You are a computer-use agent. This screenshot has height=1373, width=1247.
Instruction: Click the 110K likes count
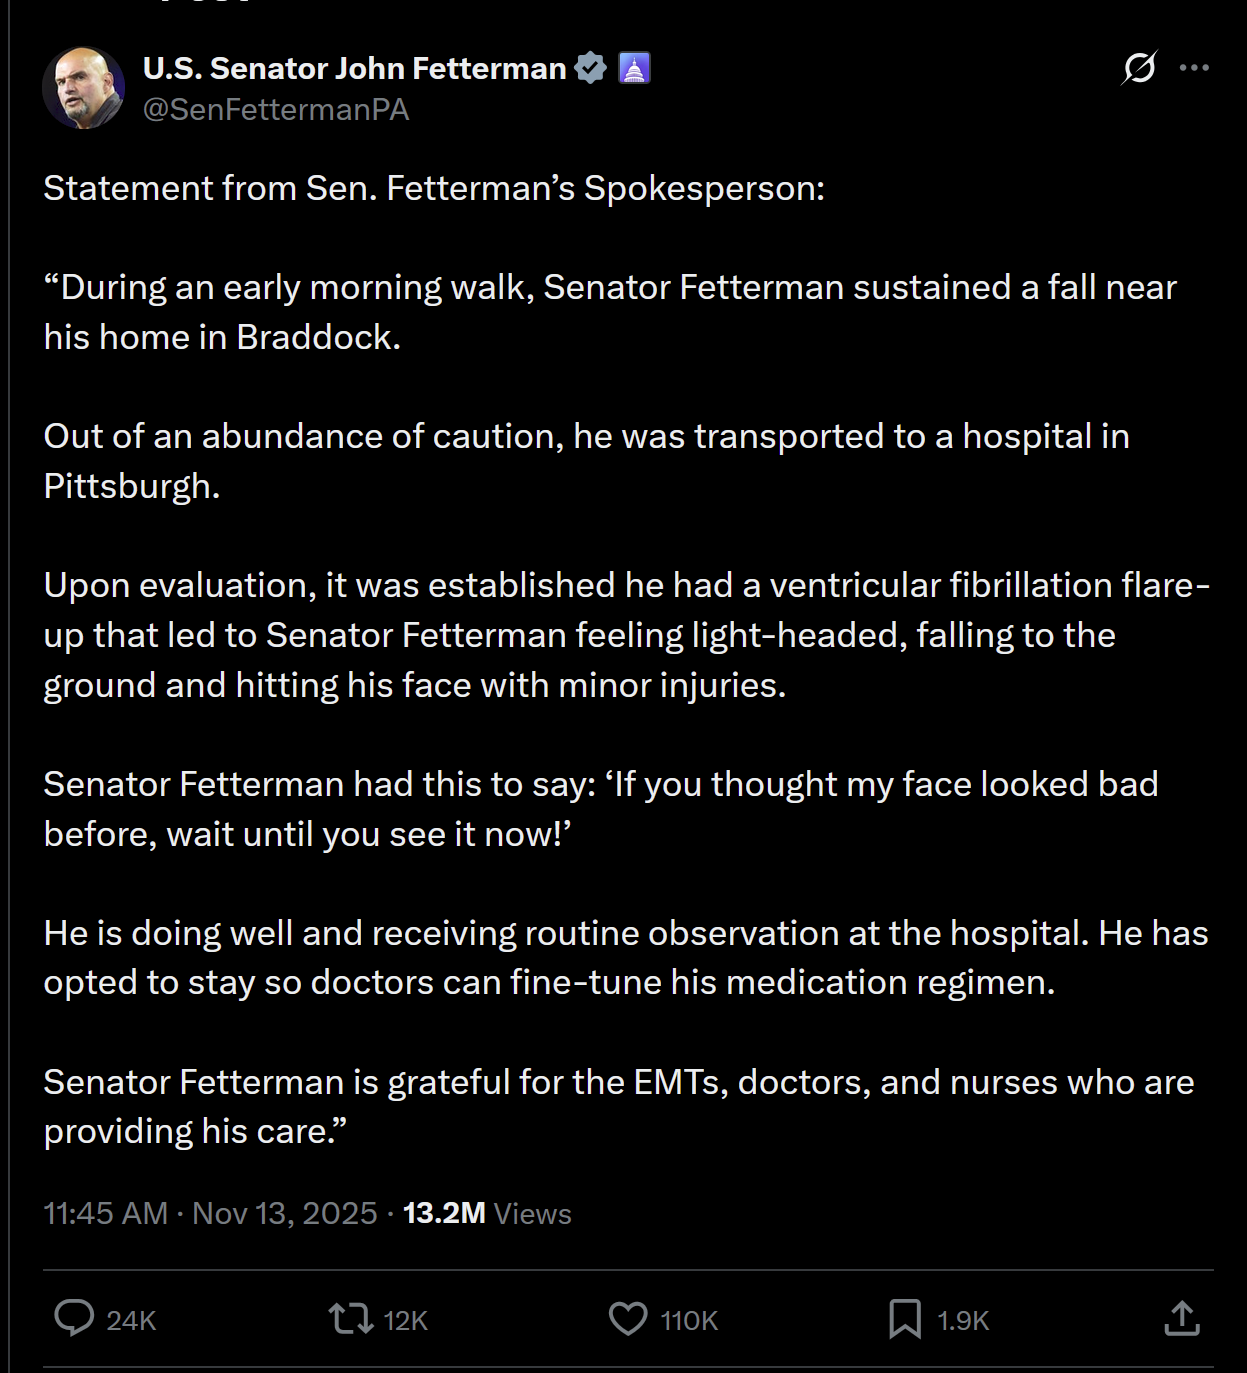pyautogui.click(x=689, y=1321)
